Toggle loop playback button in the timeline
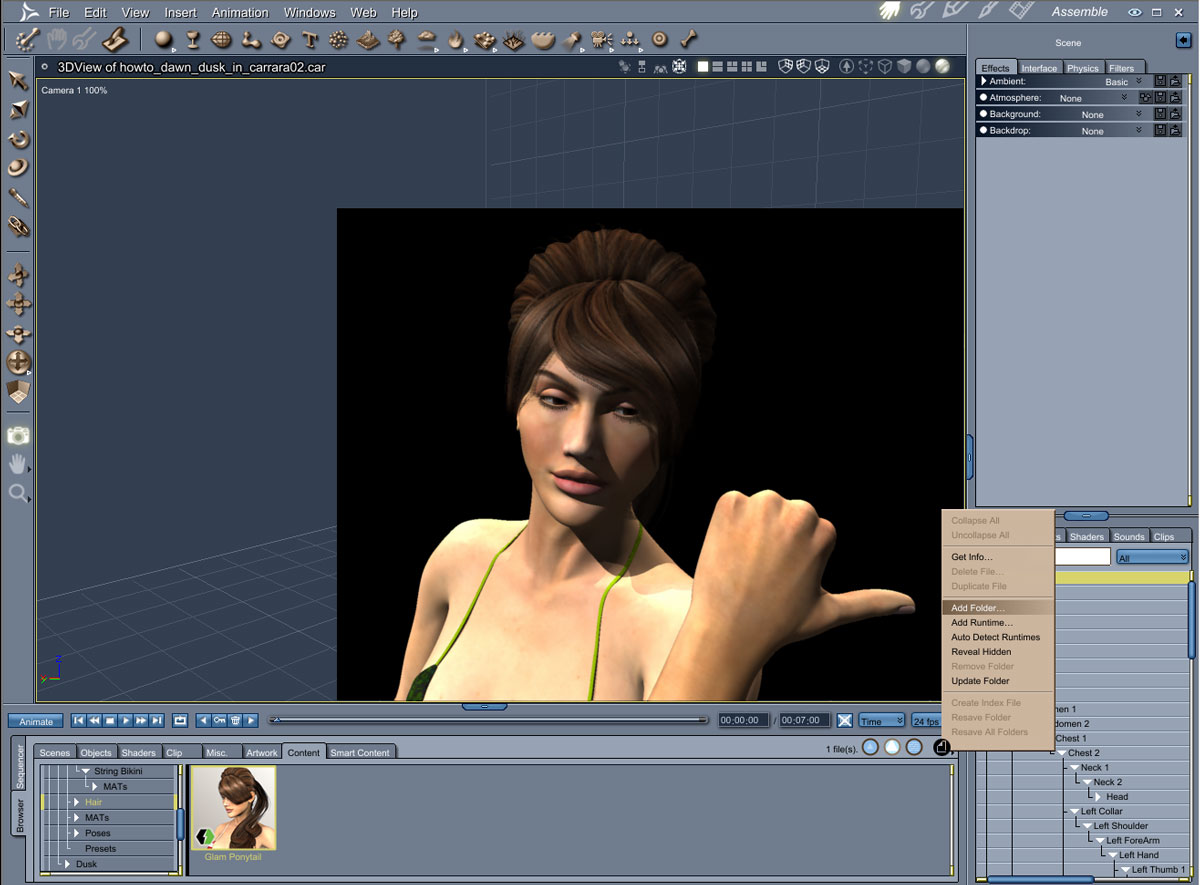Image resolution: width=1200 pixels, height=885 pixels. 180,720
